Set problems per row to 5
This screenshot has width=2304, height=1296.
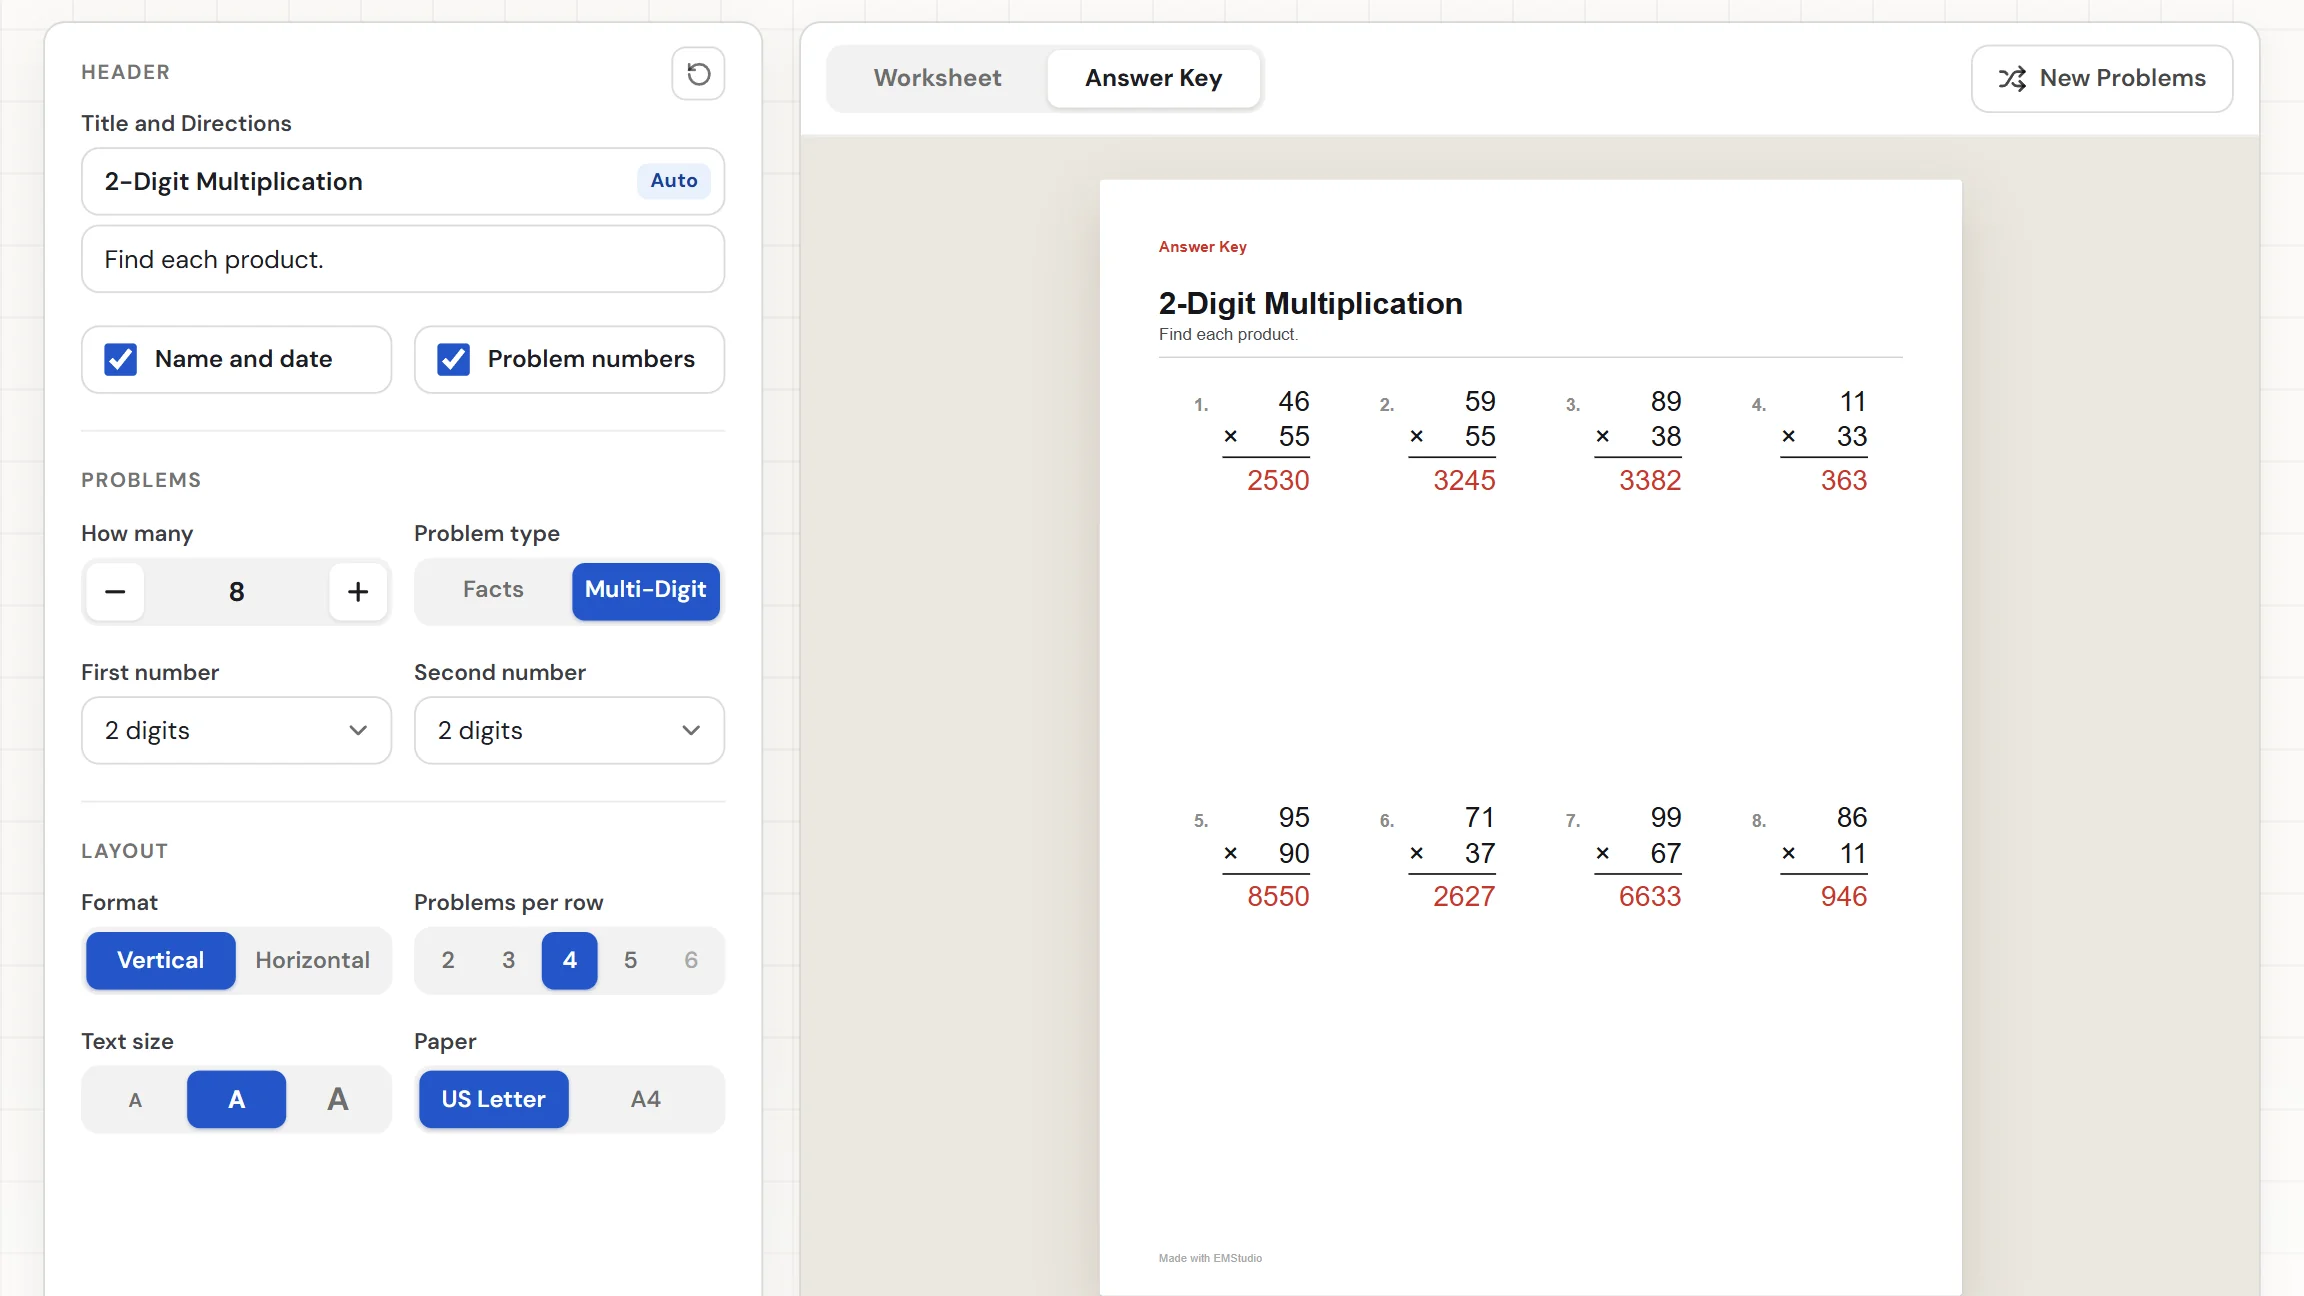[631, 960]
